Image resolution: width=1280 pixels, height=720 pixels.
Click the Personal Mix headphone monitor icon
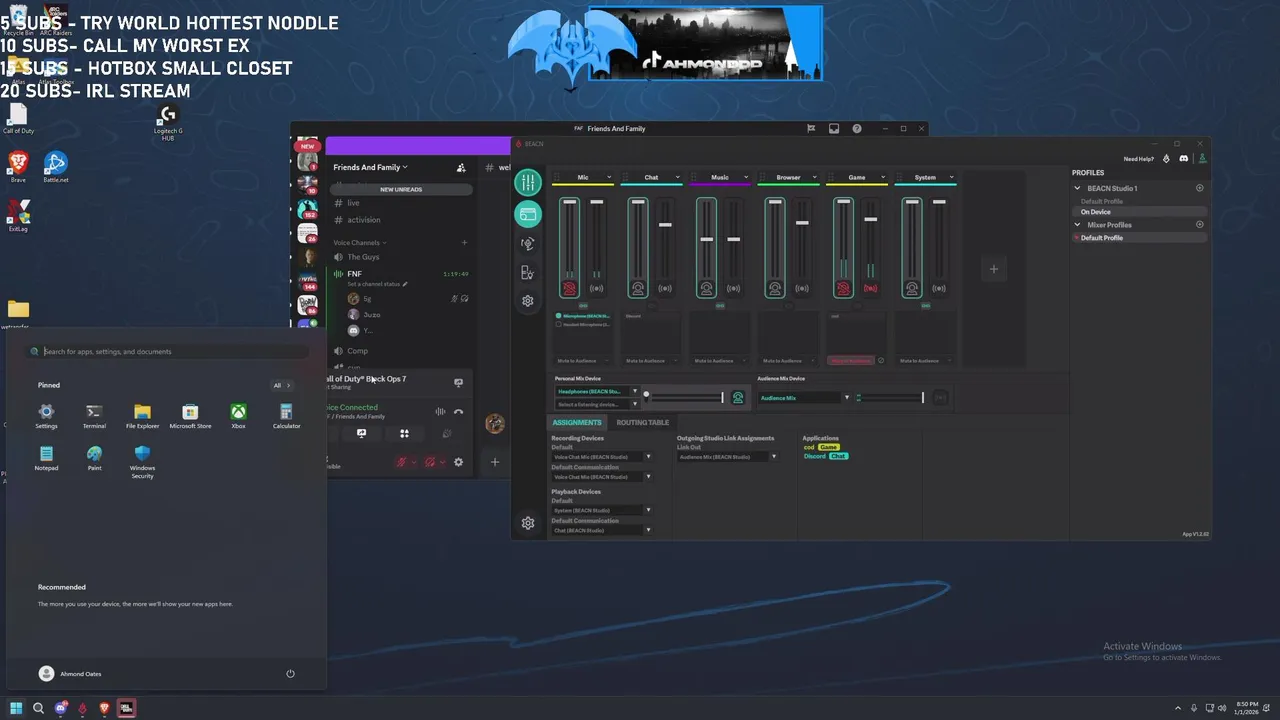[738, 397]
